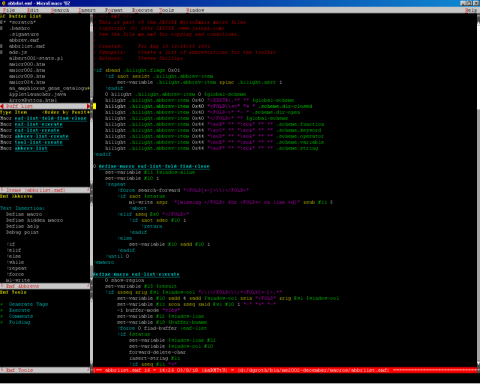Open the Window menu
Screen dimensions: 480x384
click(195, 10)
